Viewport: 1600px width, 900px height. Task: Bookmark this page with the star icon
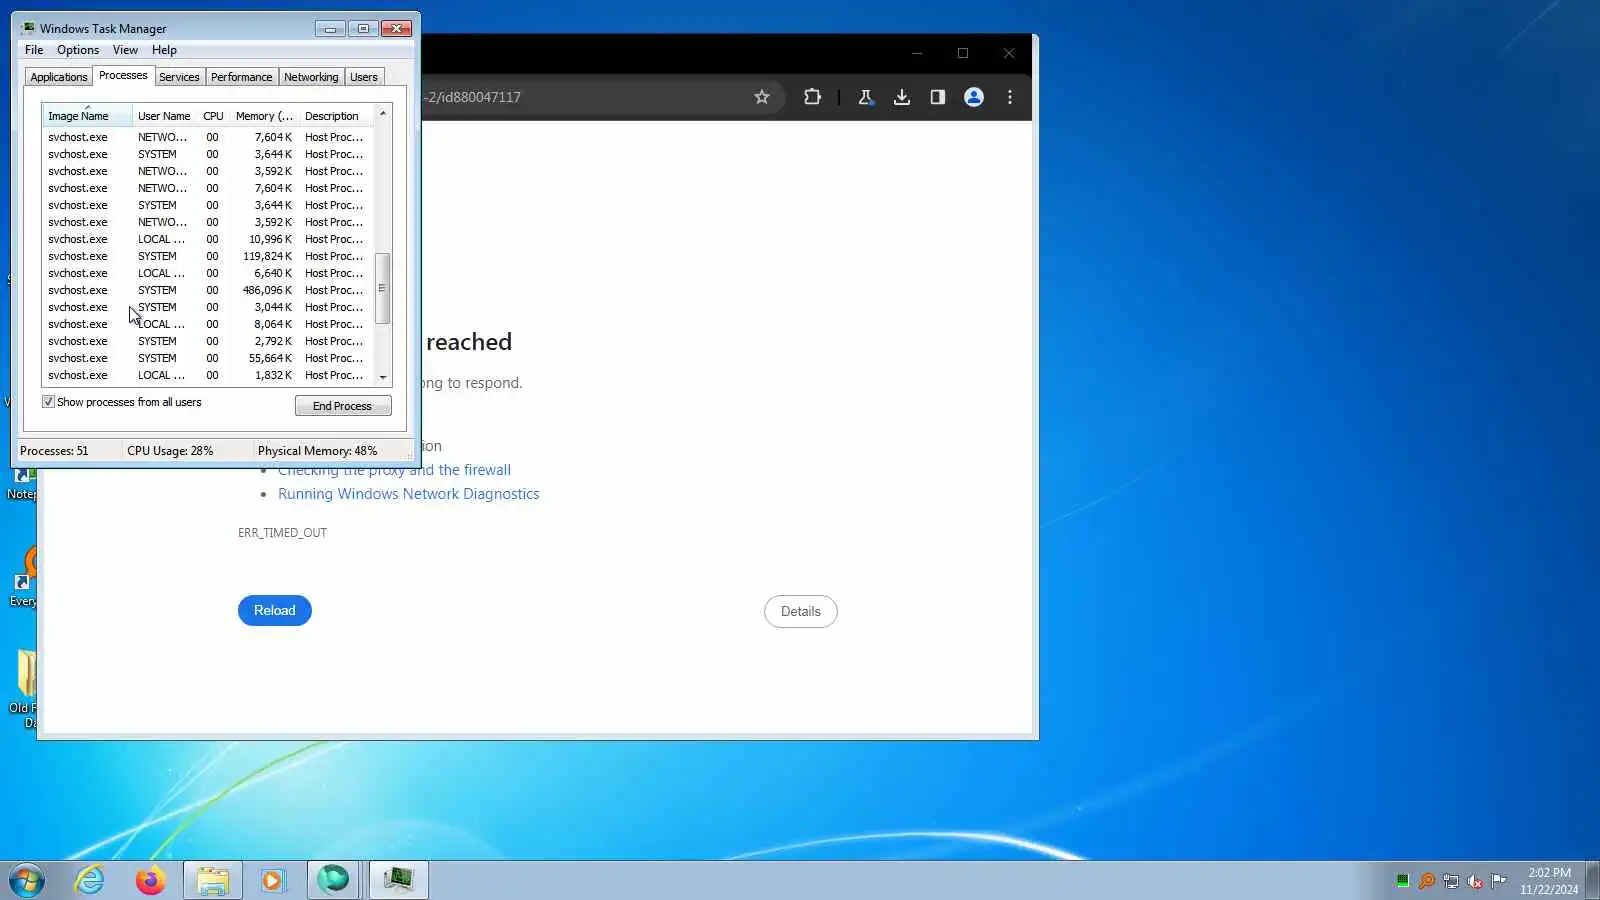[762, 97]
